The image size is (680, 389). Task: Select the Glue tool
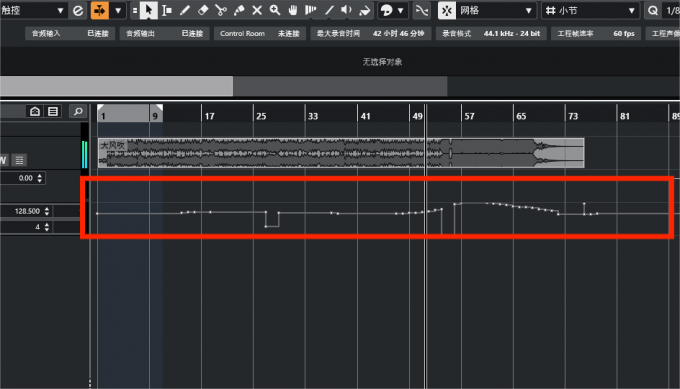pos(239,10)
